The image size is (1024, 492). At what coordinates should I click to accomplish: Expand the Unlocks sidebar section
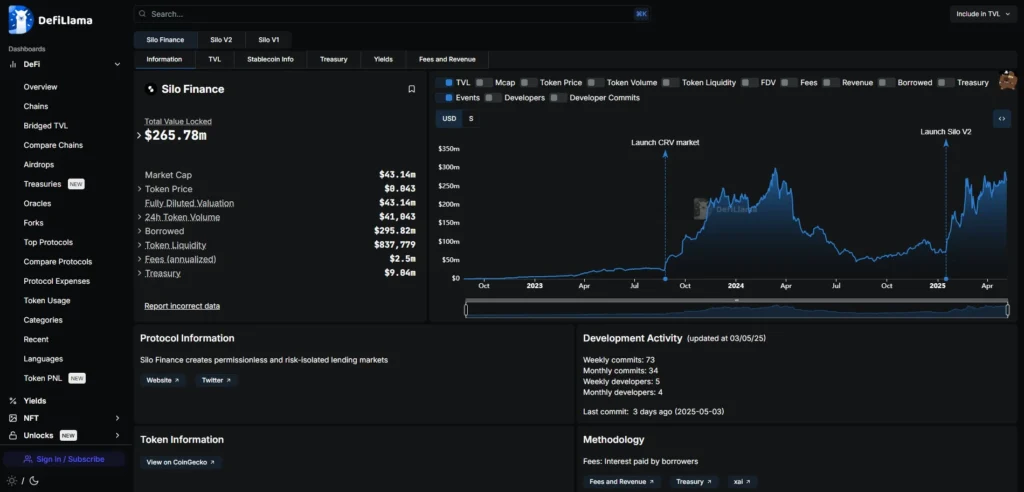(118, 435)
